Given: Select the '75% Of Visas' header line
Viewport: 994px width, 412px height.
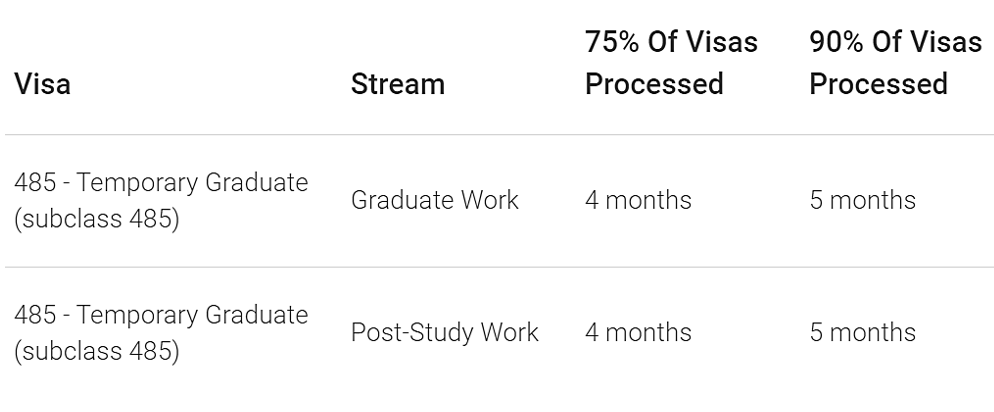Looking at the screenshot, I should click(671, 42).
